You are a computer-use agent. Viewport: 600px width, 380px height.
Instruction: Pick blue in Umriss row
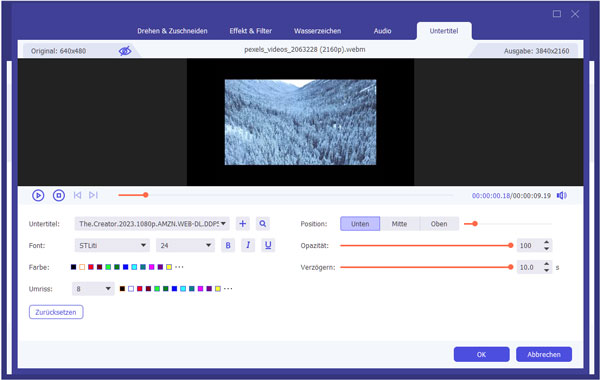coord(174,289)
